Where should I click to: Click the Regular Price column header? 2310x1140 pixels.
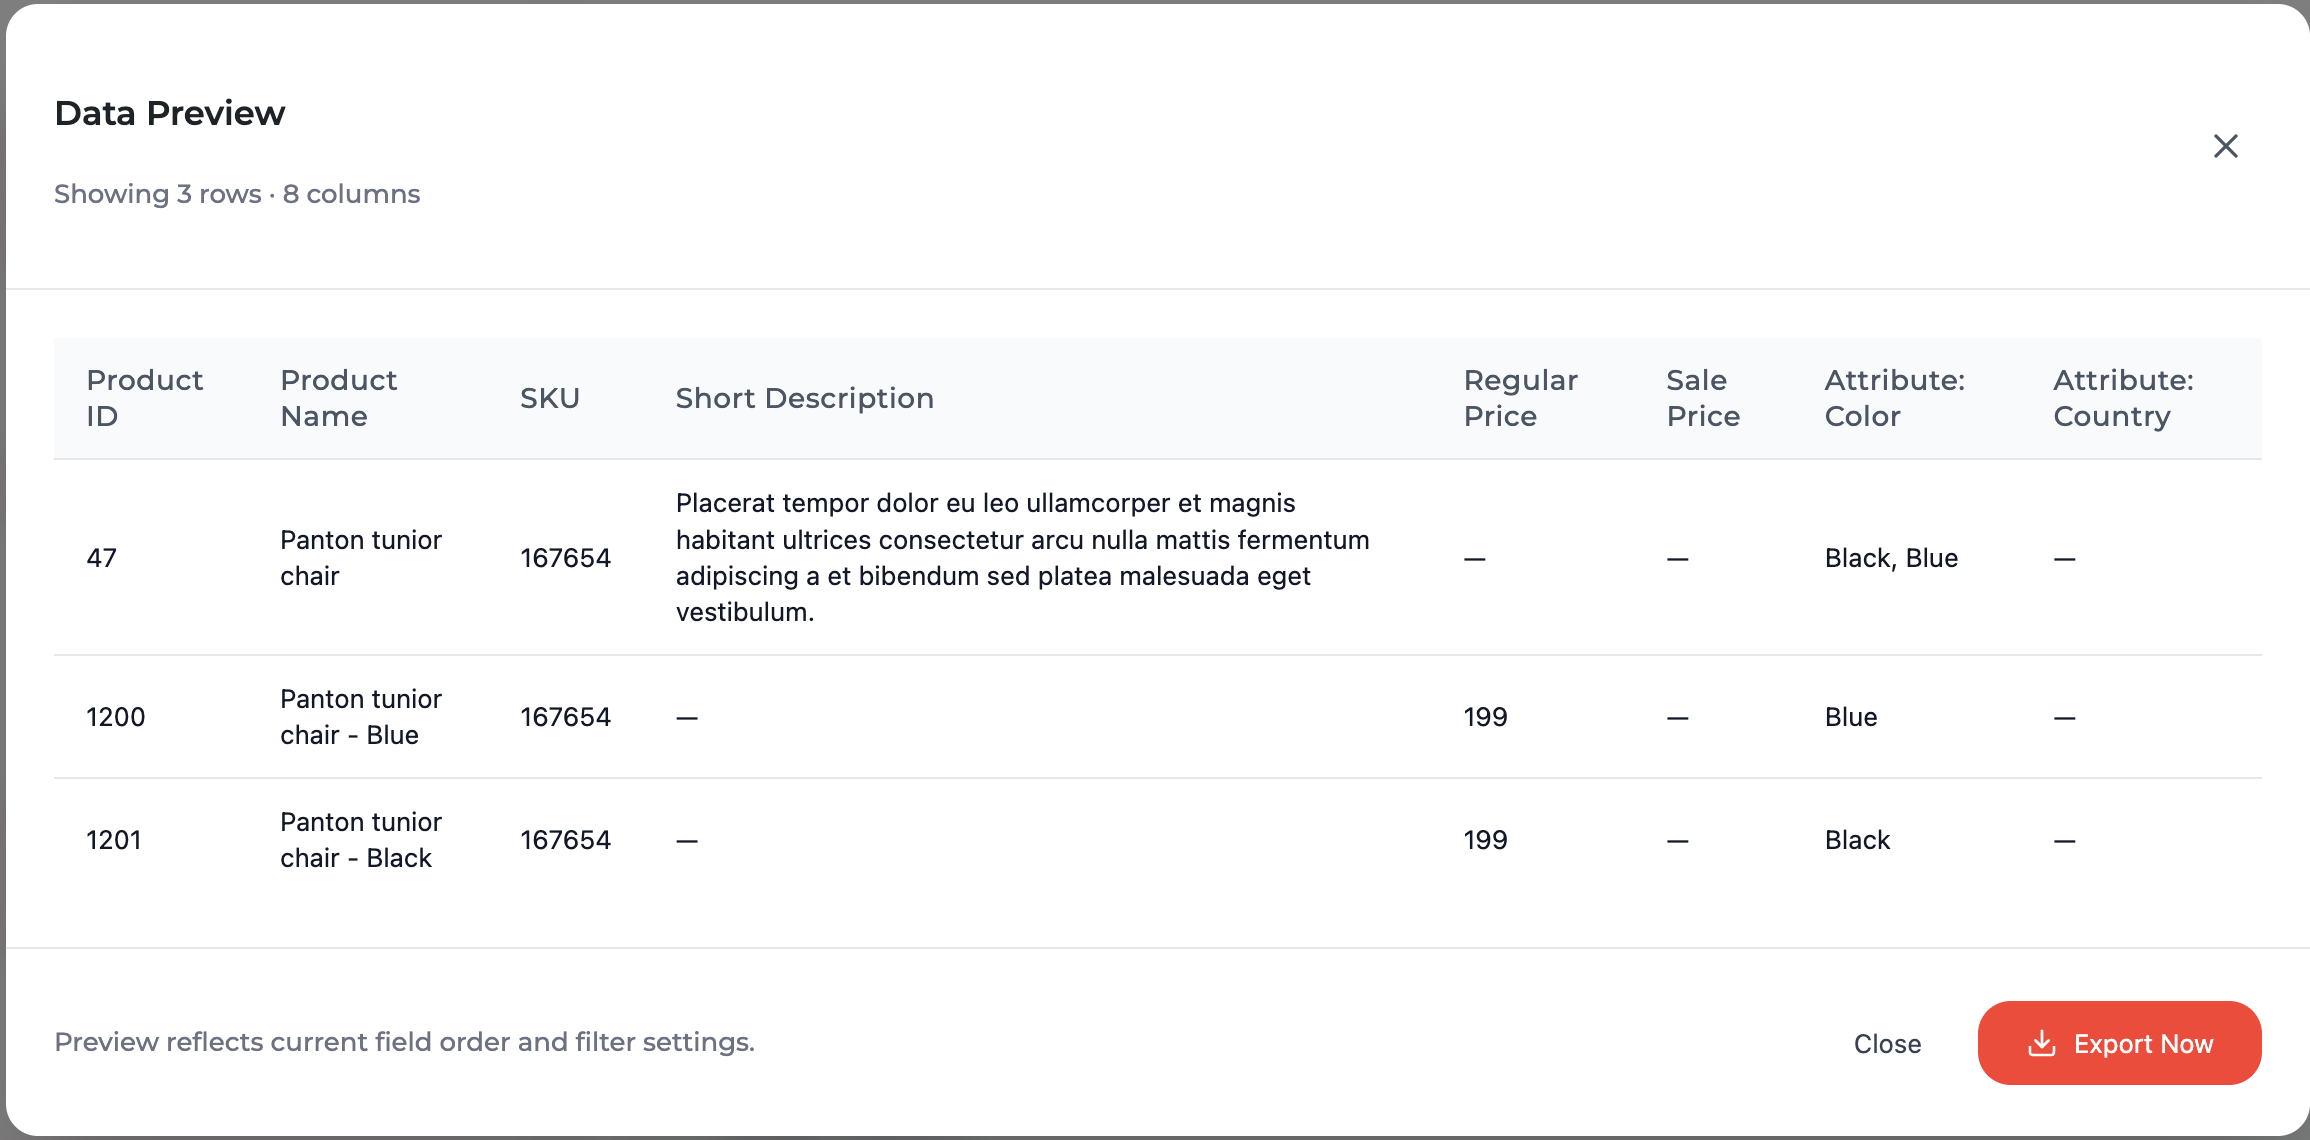tap(1520, 398)
